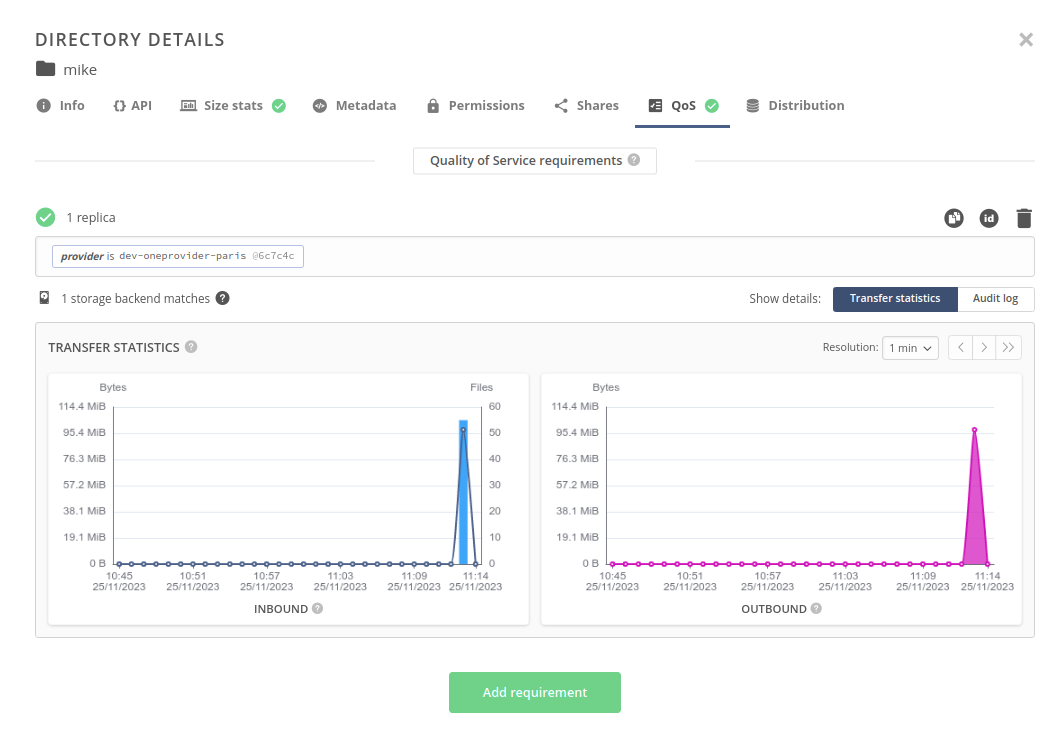The width and height of the screenshot is (1064, 730).
Task: Select the QoS tab
Action: tap(683, 106)
